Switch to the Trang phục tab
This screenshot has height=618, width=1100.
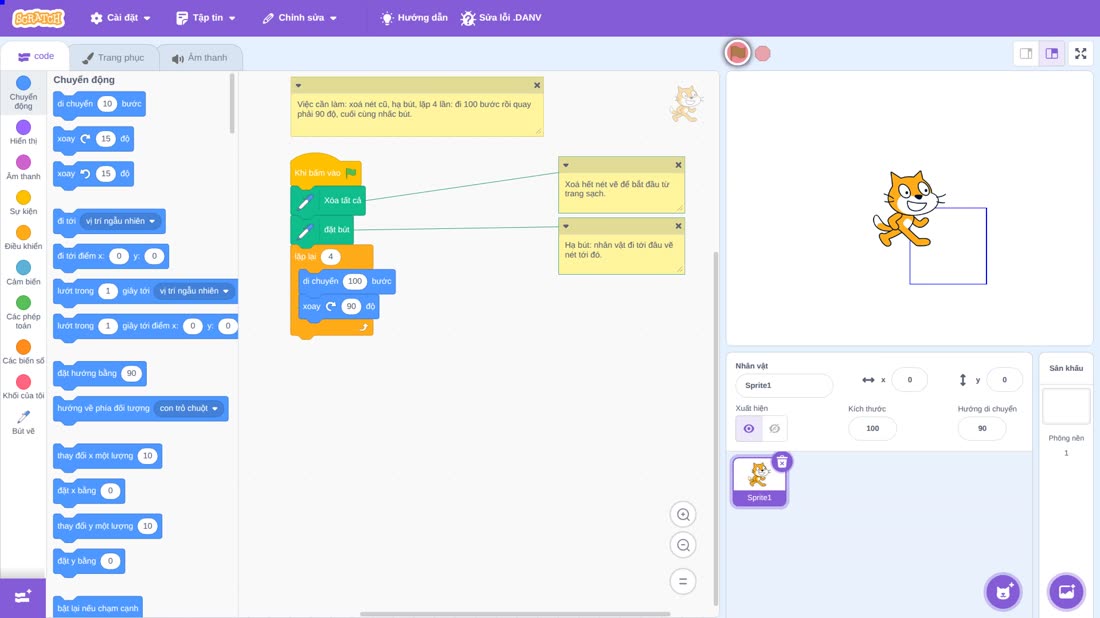114,58
